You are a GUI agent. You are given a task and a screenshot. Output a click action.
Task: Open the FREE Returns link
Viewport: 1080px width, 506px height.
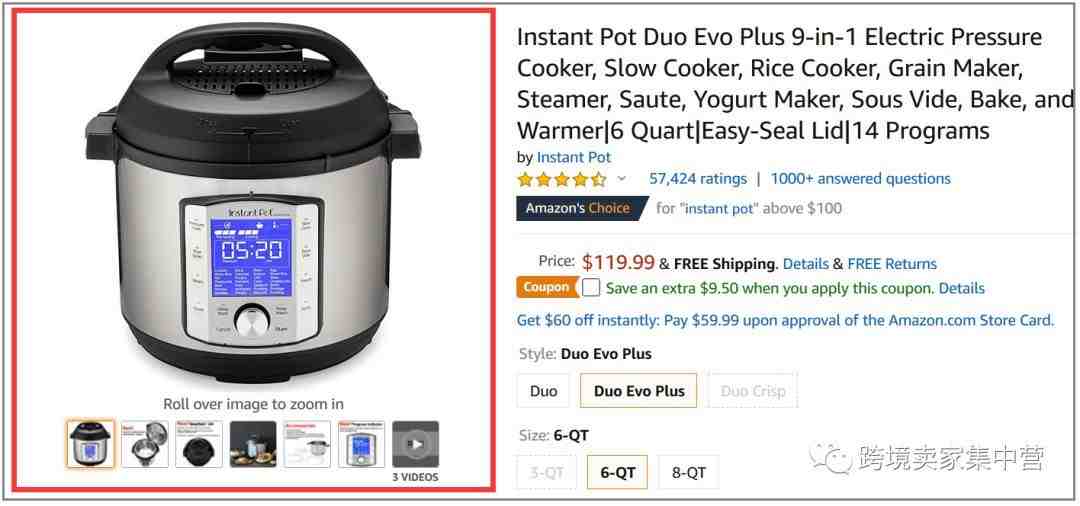(892, 264)
